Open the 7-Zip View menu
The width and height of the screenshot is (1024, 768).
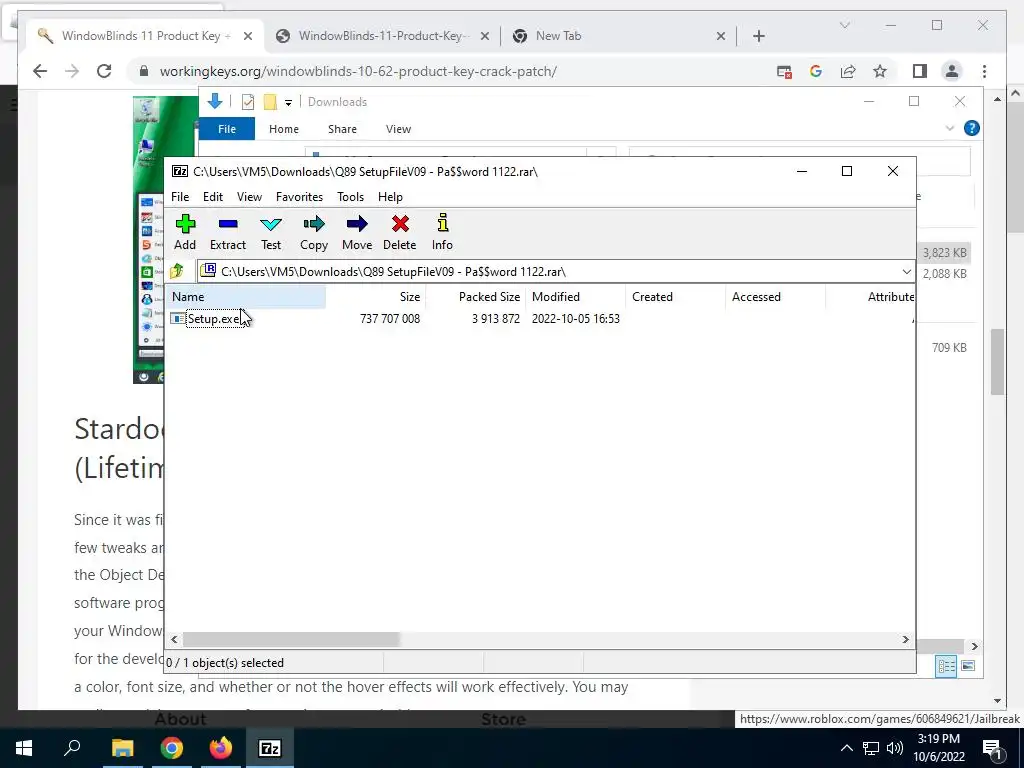click(249, 197)
